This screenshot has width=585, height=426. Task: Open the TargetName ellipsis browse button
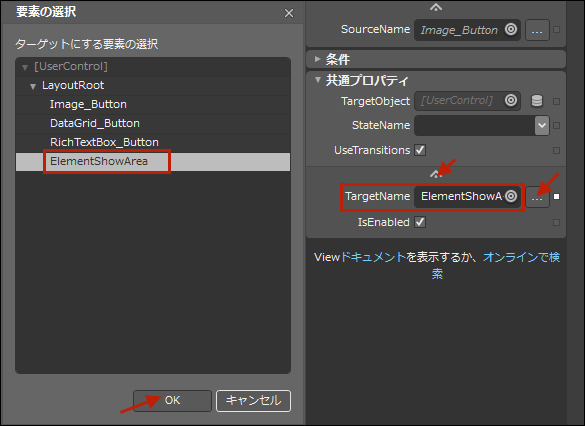[x=537, y=197]
